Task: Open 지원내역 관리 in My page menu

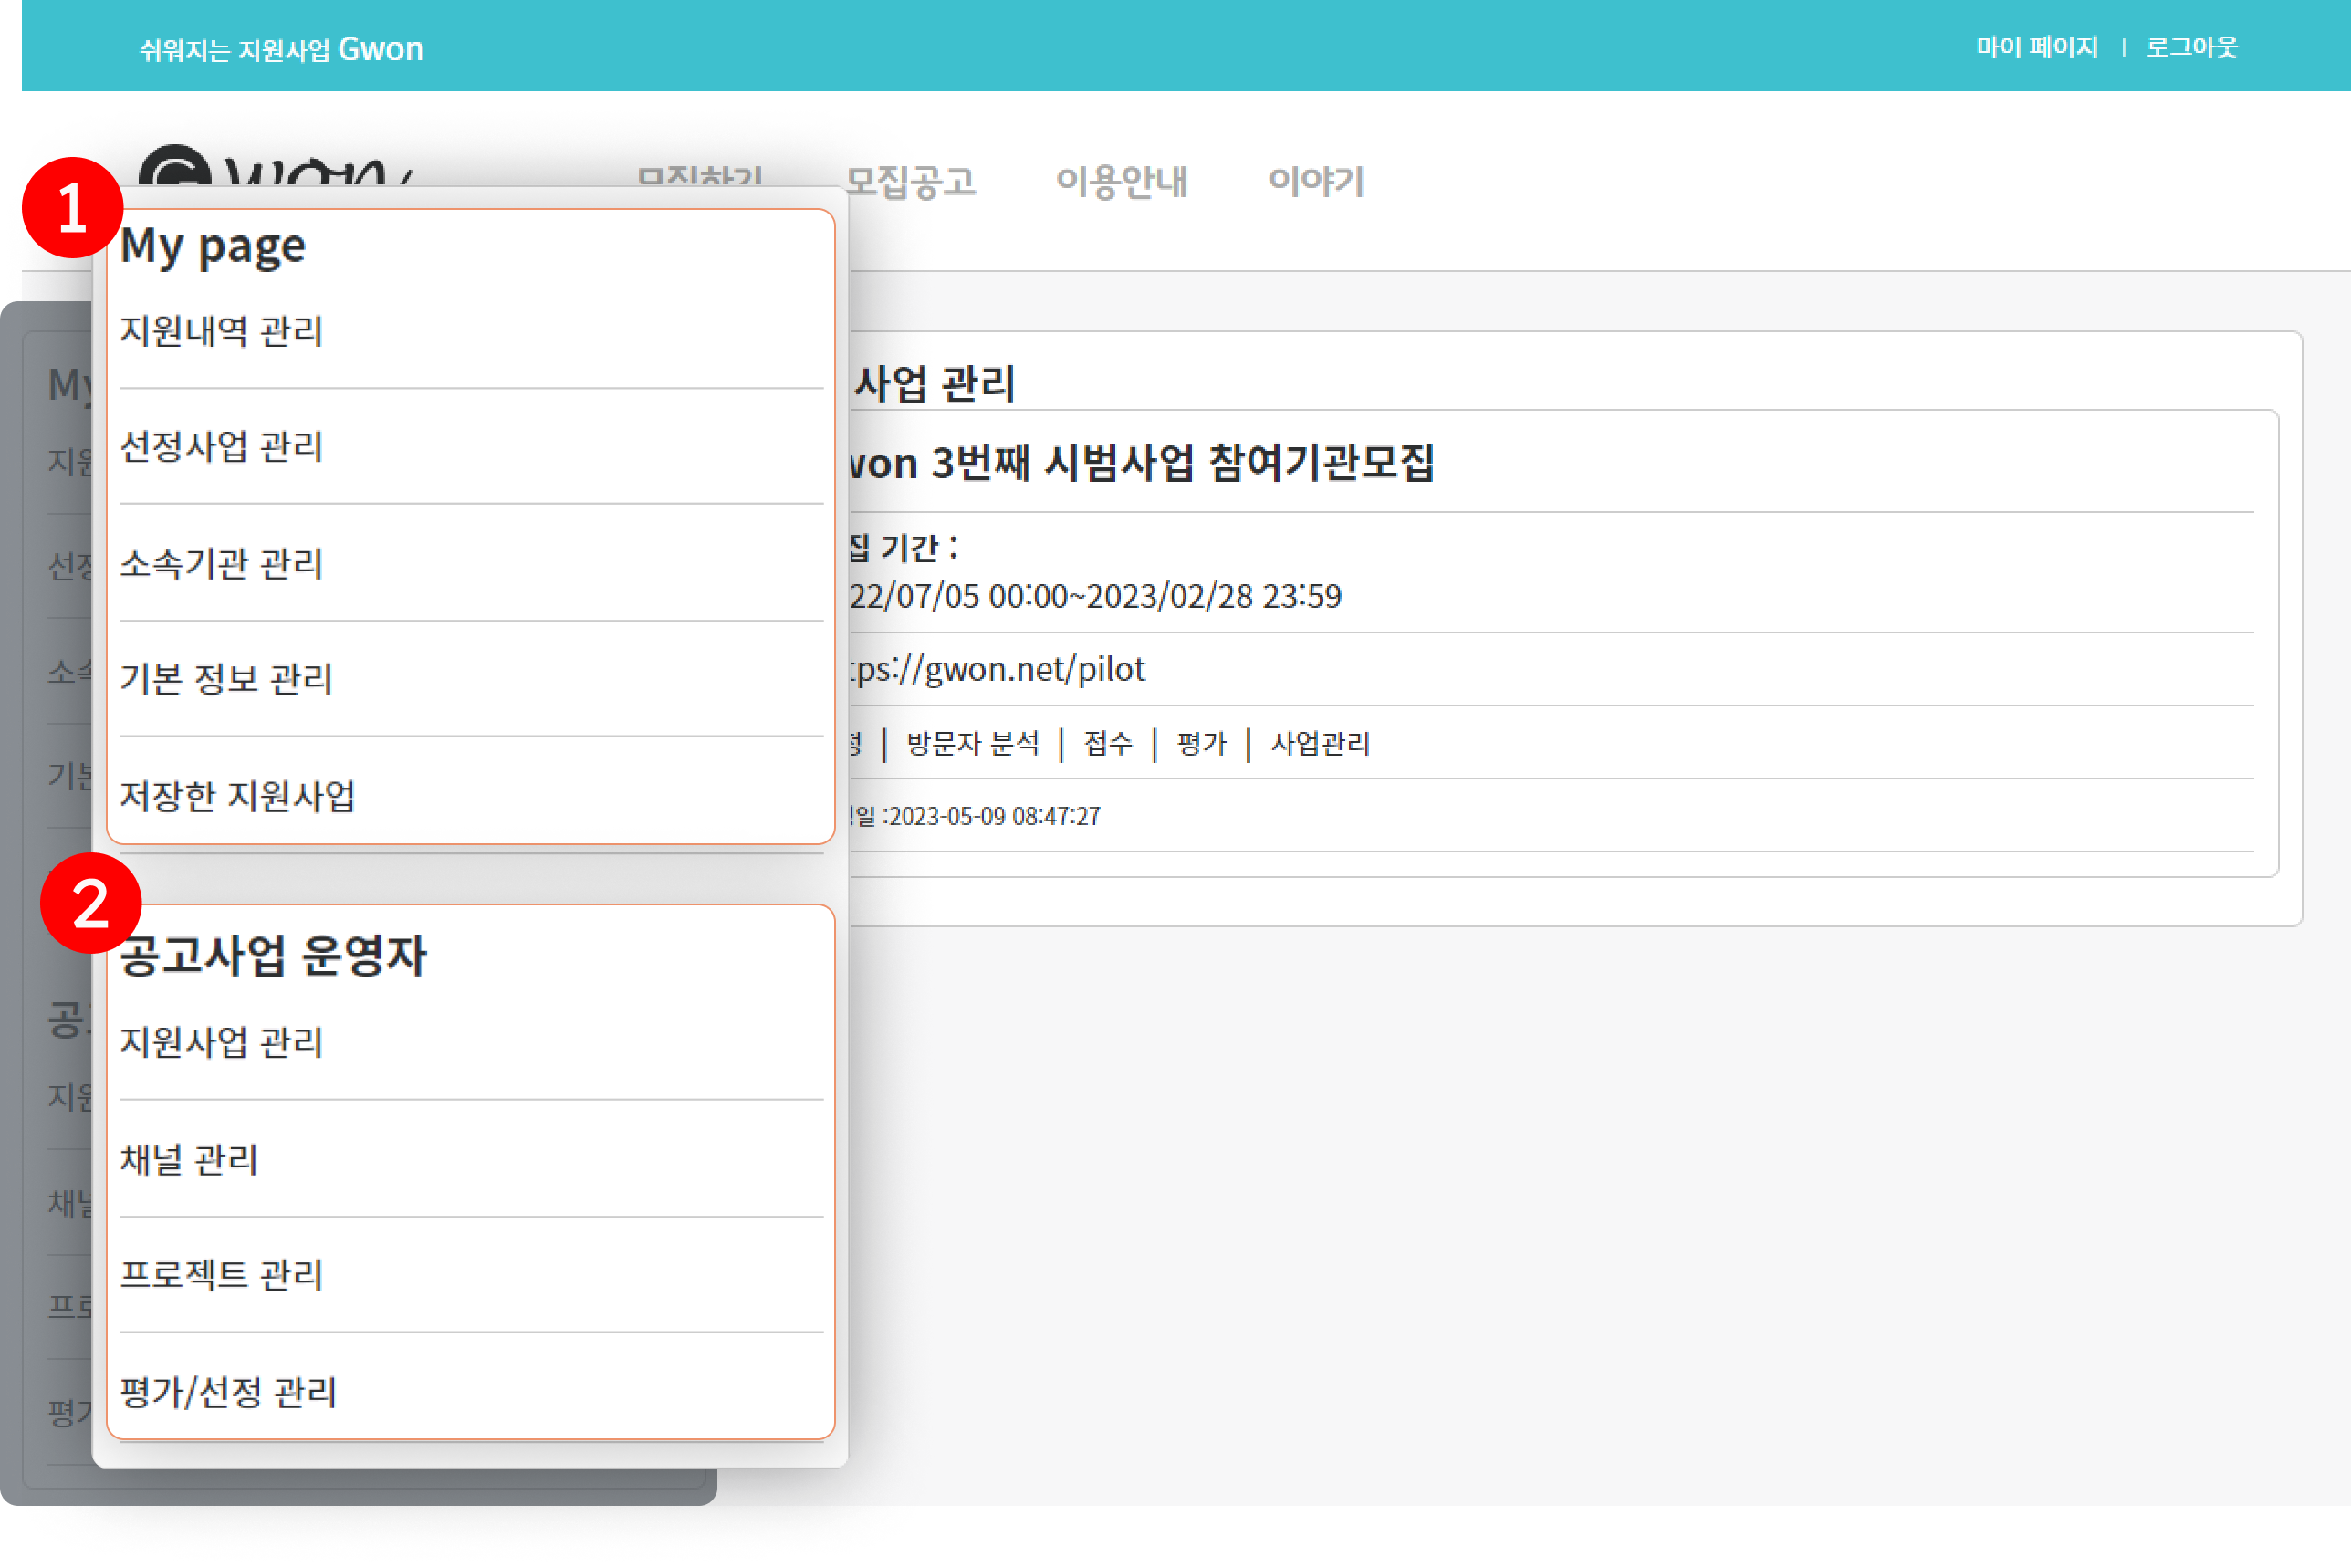Action: [x=221, y=331]
